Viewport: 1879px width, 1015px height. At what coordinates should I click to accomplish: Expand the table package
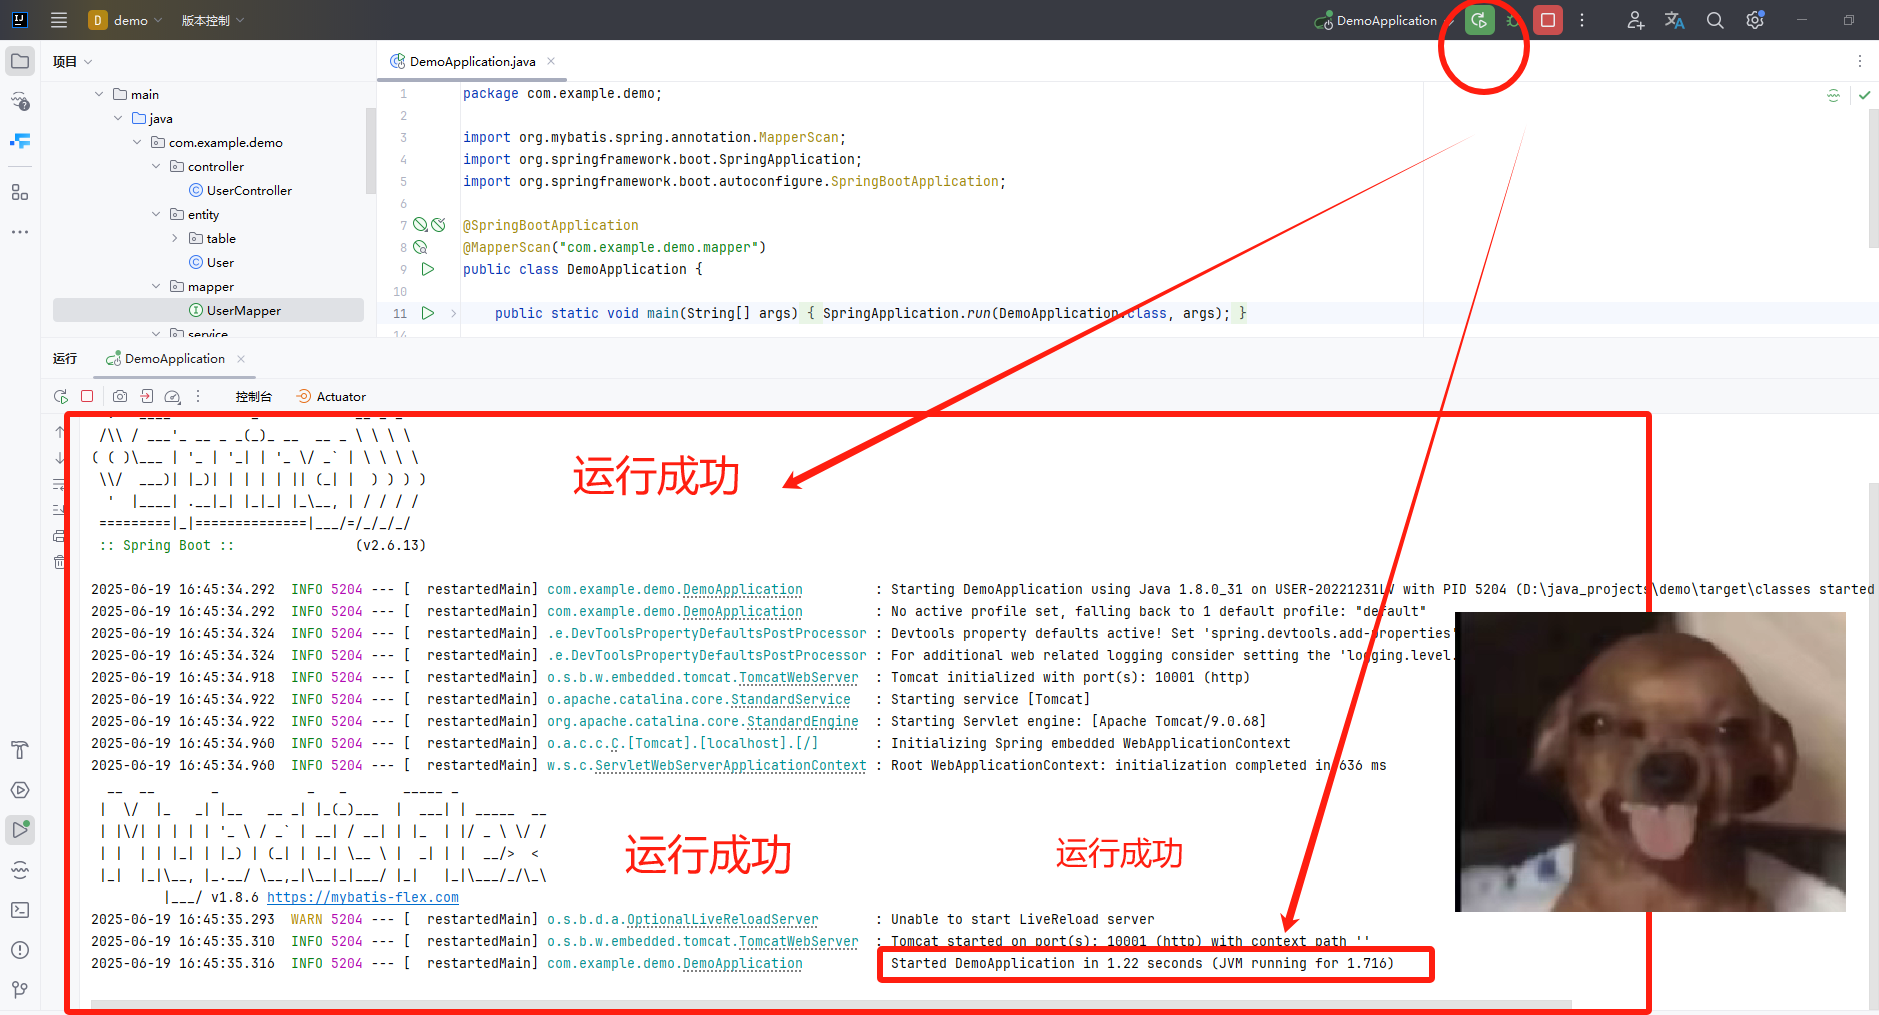175,238
